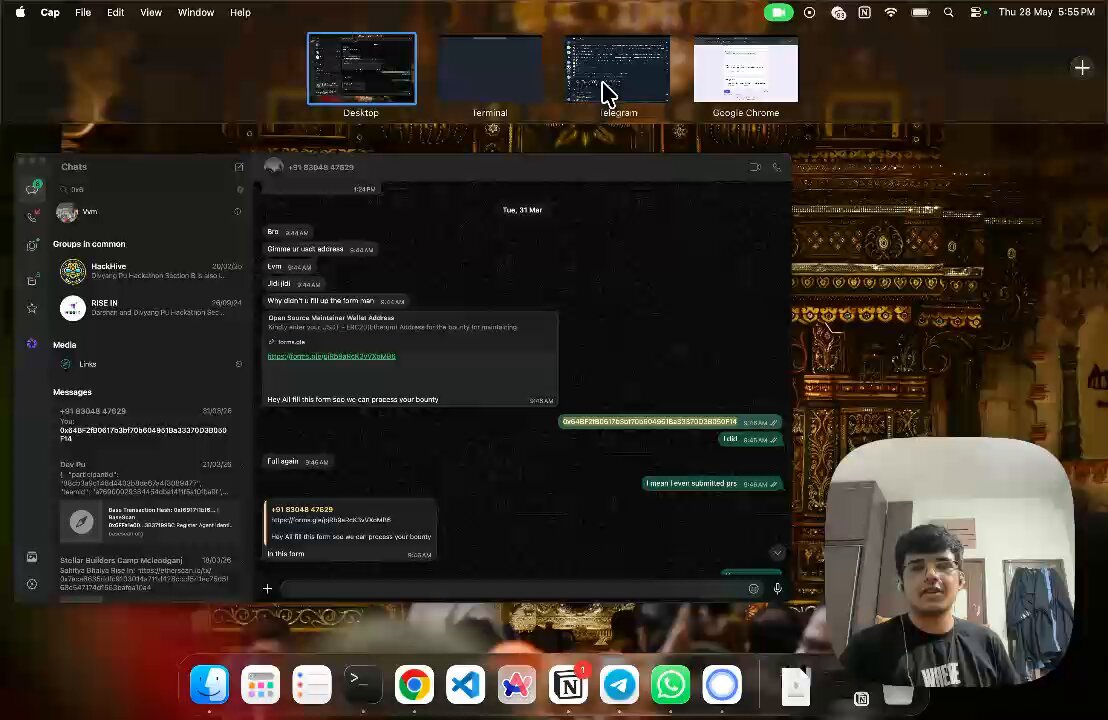Screen dimensions: 1108x720
Task: Click the new chat compose icon
Action: (x=239, y=167)
